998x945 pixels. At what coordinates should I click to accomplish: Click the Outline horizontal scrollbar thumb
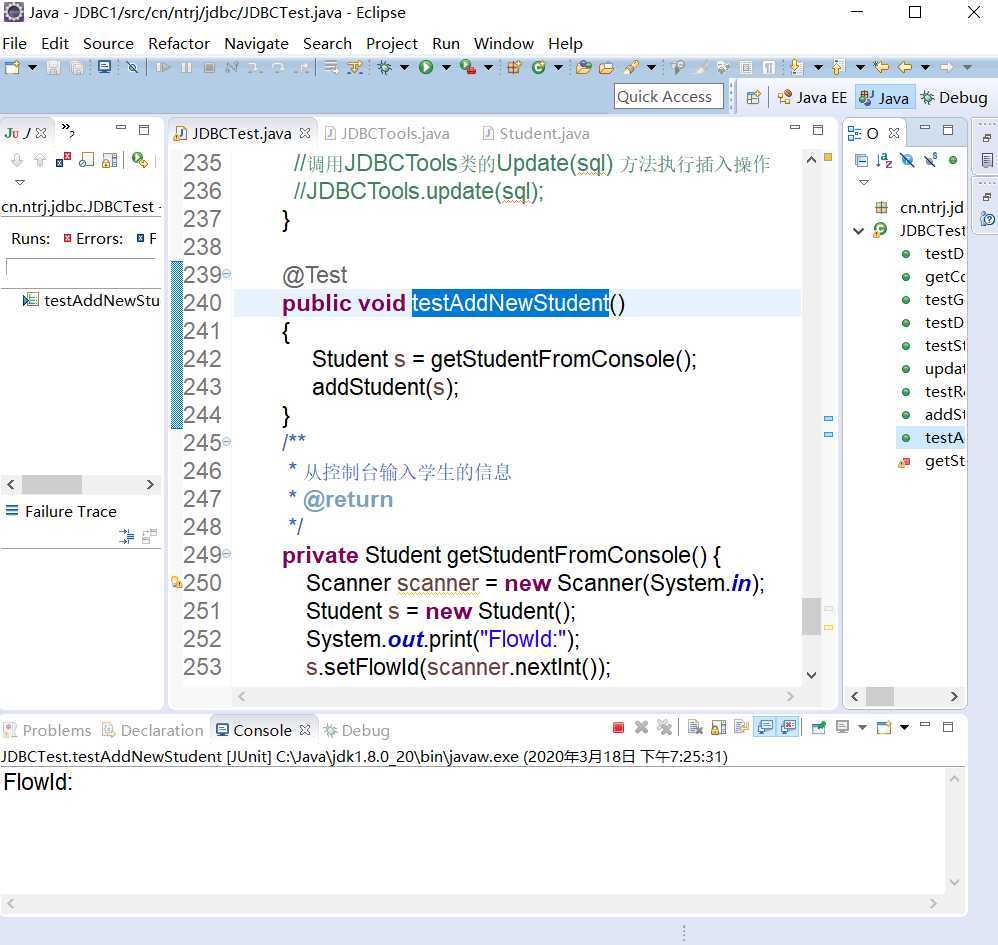(880, 696)
